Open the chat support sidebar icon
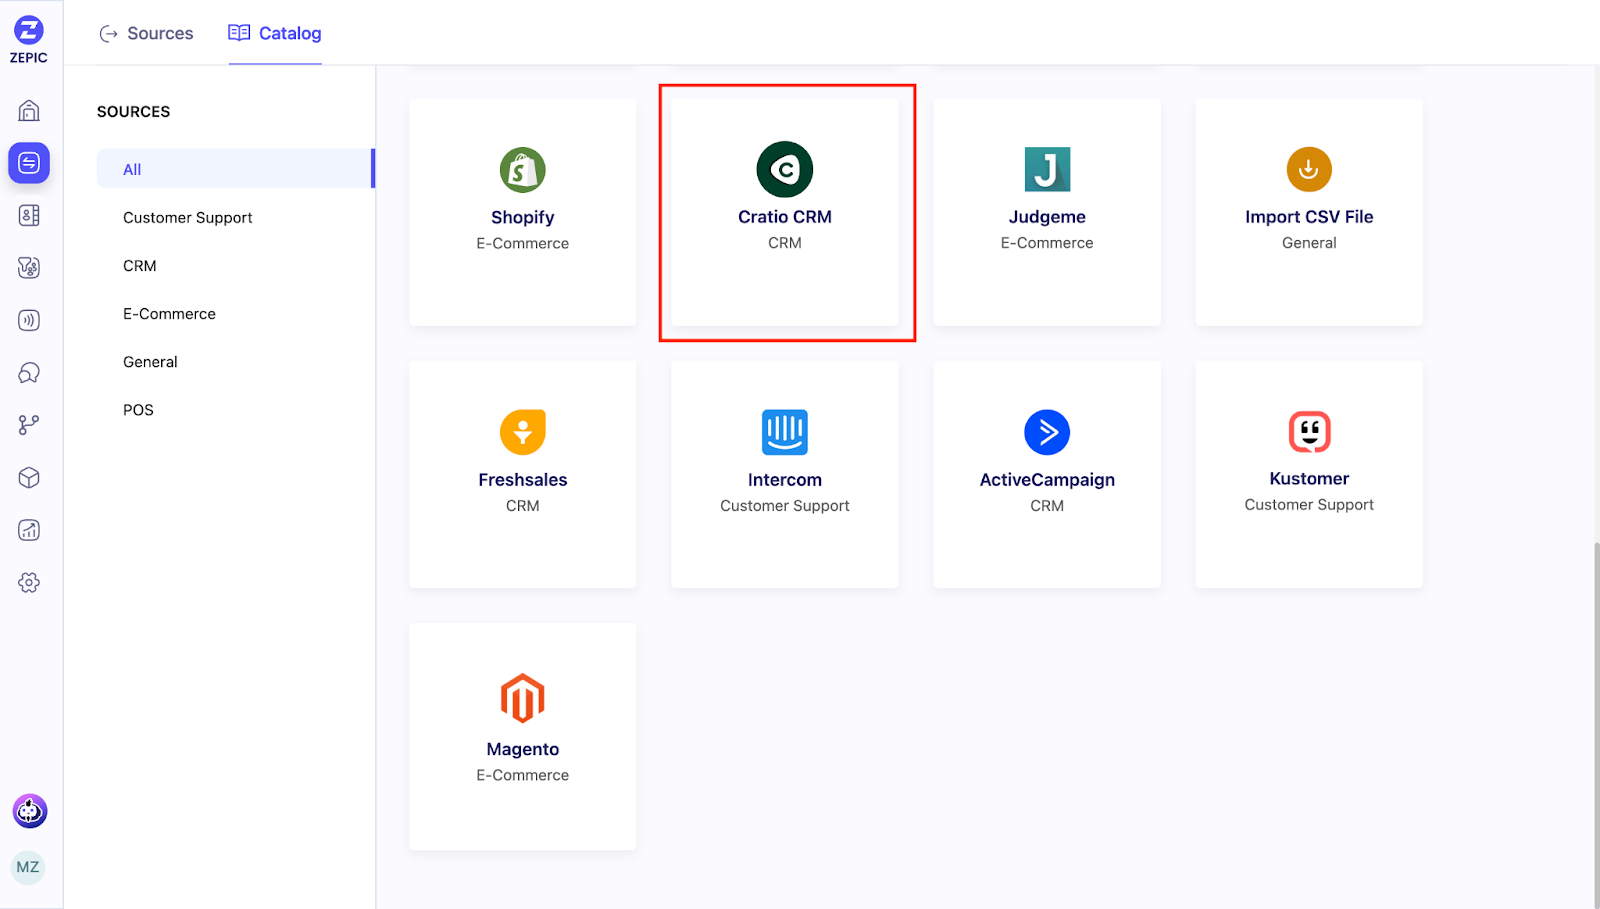This screenshot has width=1600, height=909. [x=29, y=373]
